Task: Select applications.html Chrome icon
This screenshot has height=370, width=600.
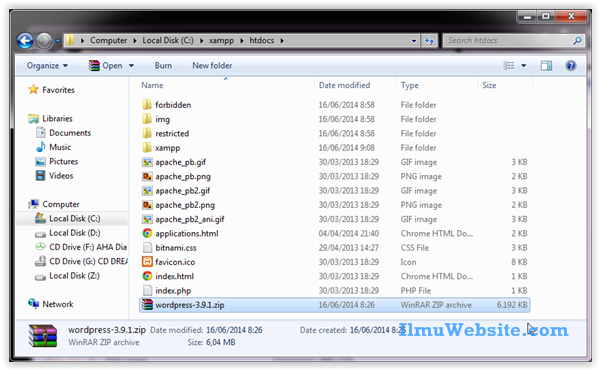Action: click(147, 233)
